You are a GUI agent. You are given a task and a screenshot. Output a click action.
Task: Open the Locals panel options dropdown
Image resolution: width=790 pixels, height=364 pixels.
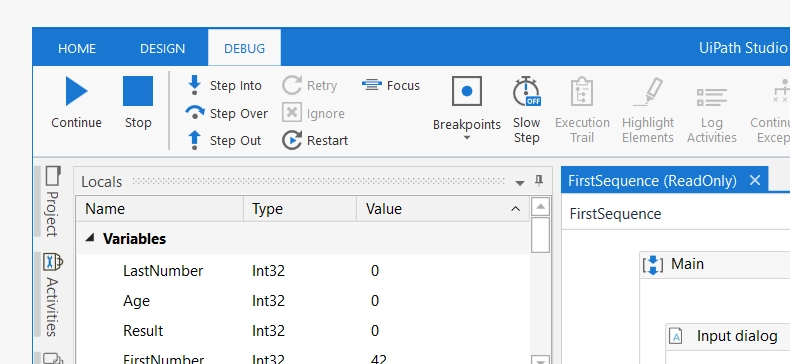click(520, 183)
